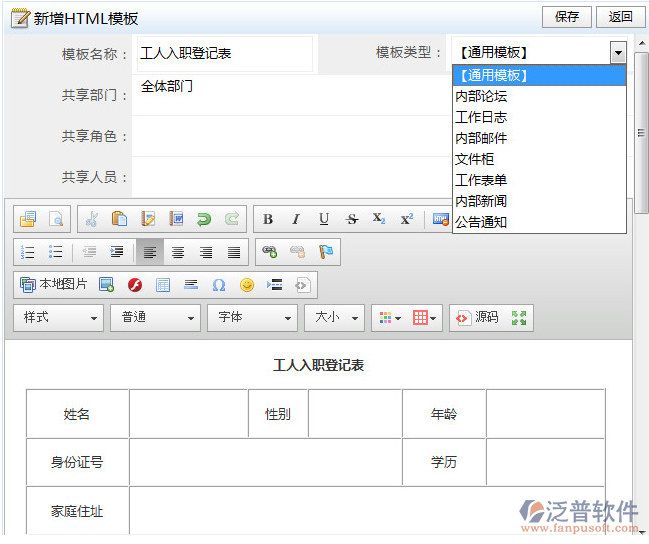Insert a smiley emoticon
The image size is (649, 544).
coord(247,285)
